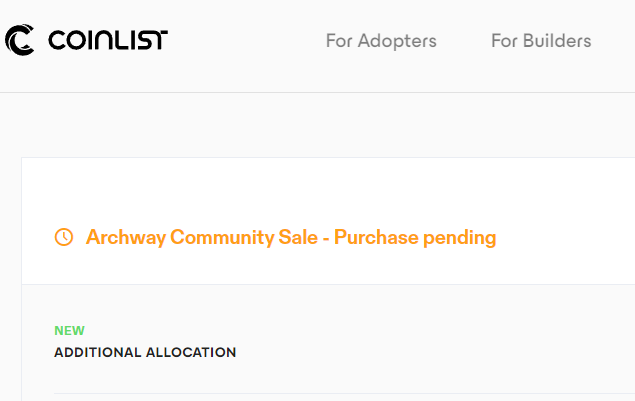Image resolution: width=635 pixels, height=401 pixels.
Task: Click the green NEW badge
Action: coord(69,331)
